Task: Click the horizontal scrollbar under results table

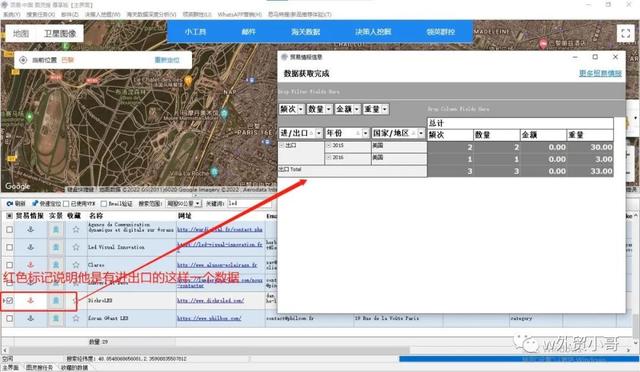Action: [x=209, y=350]
